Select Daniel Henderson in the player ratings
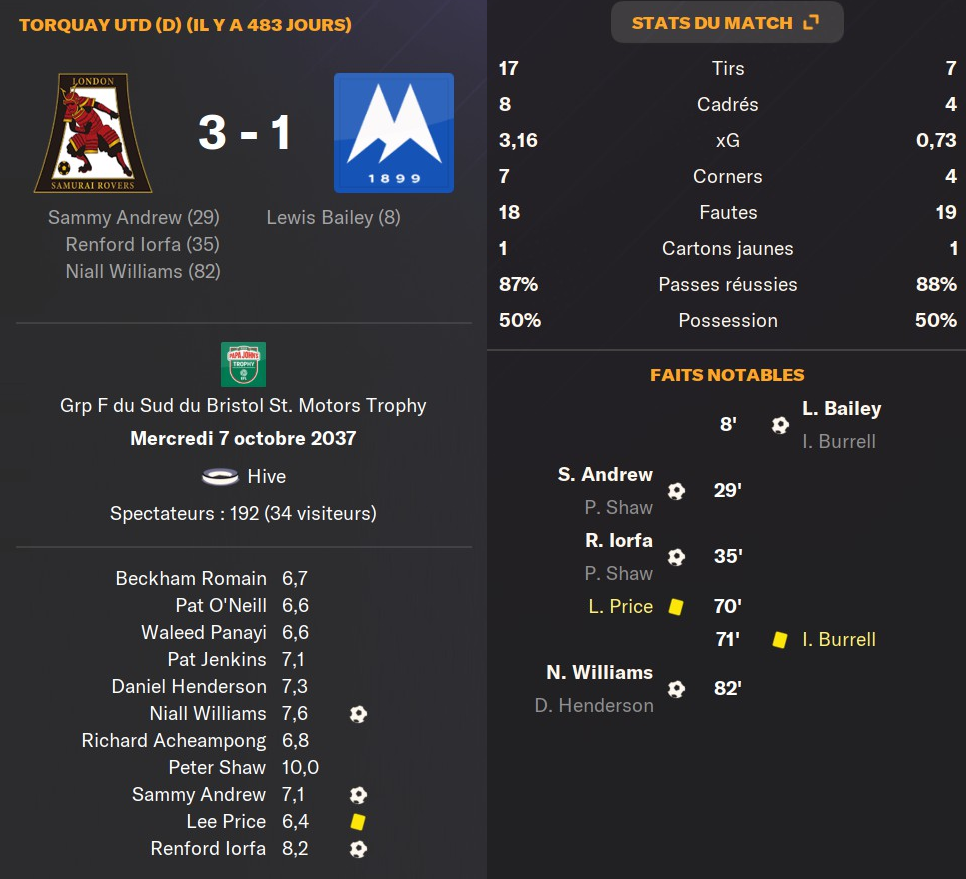Image resolution: width=966 pixels, height=879 pixels. [x=189, y=687]
